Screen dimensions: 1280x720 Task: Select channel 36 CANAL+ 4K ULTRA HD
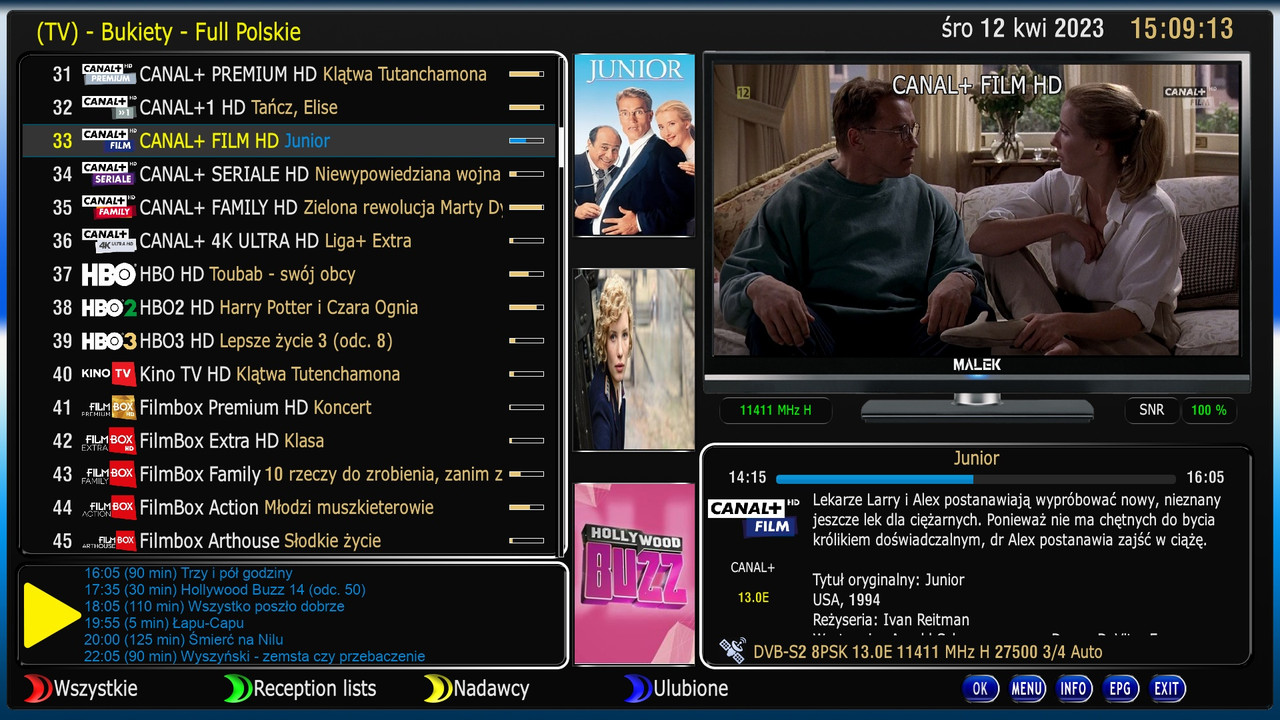click(289, 241)
